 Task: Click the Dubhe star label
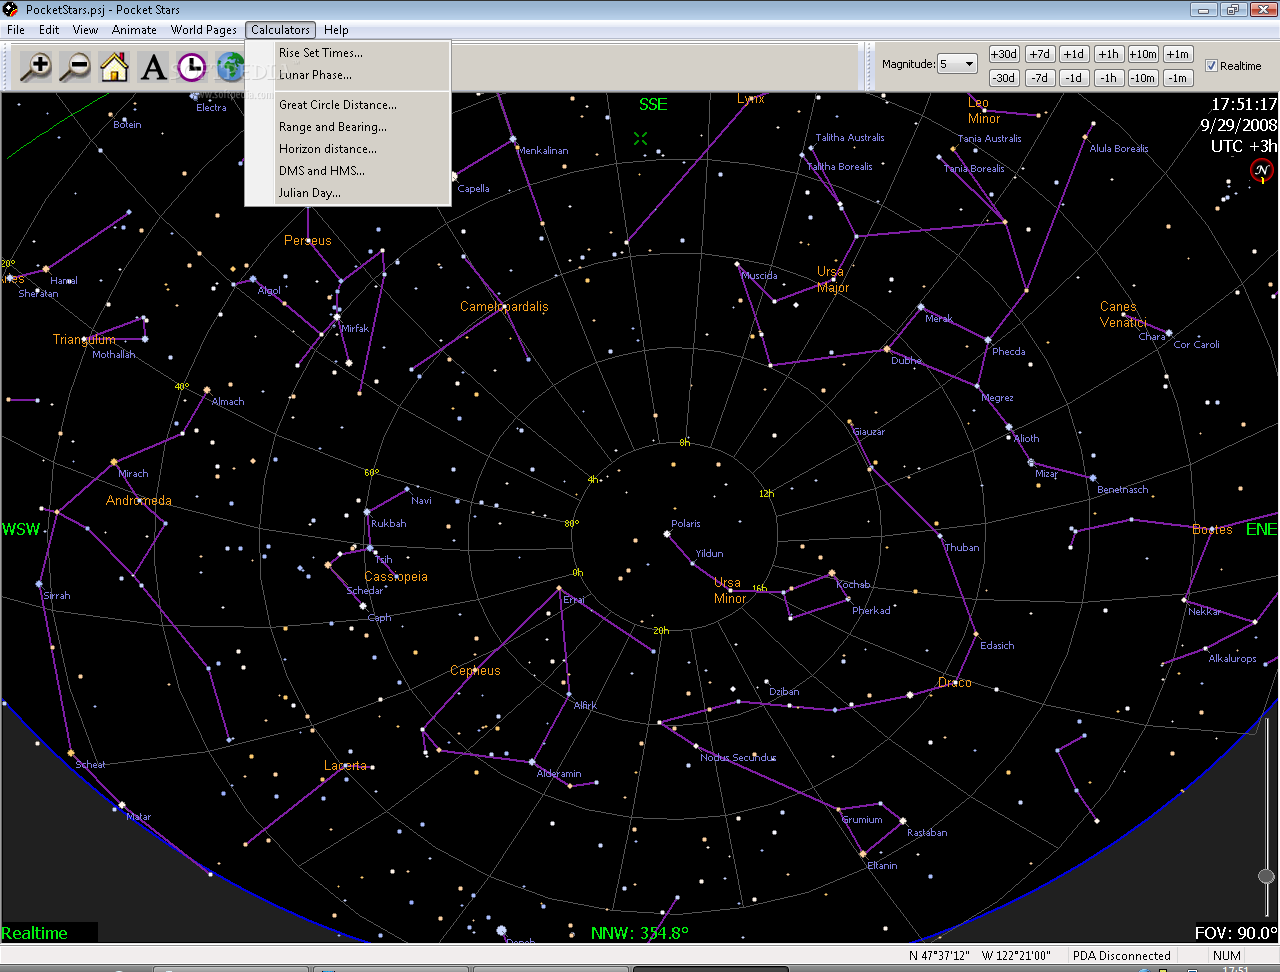906,360
